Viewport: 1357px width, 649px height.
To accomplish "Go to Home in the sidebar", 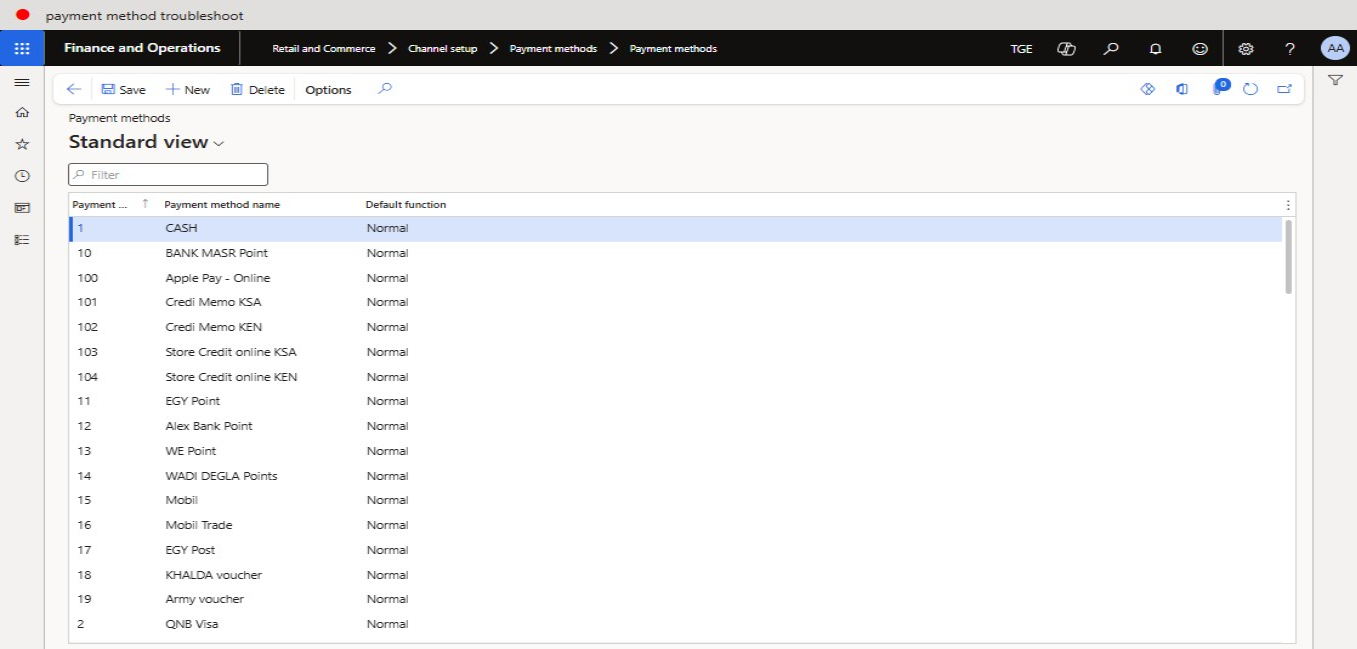I will [22, 113].
